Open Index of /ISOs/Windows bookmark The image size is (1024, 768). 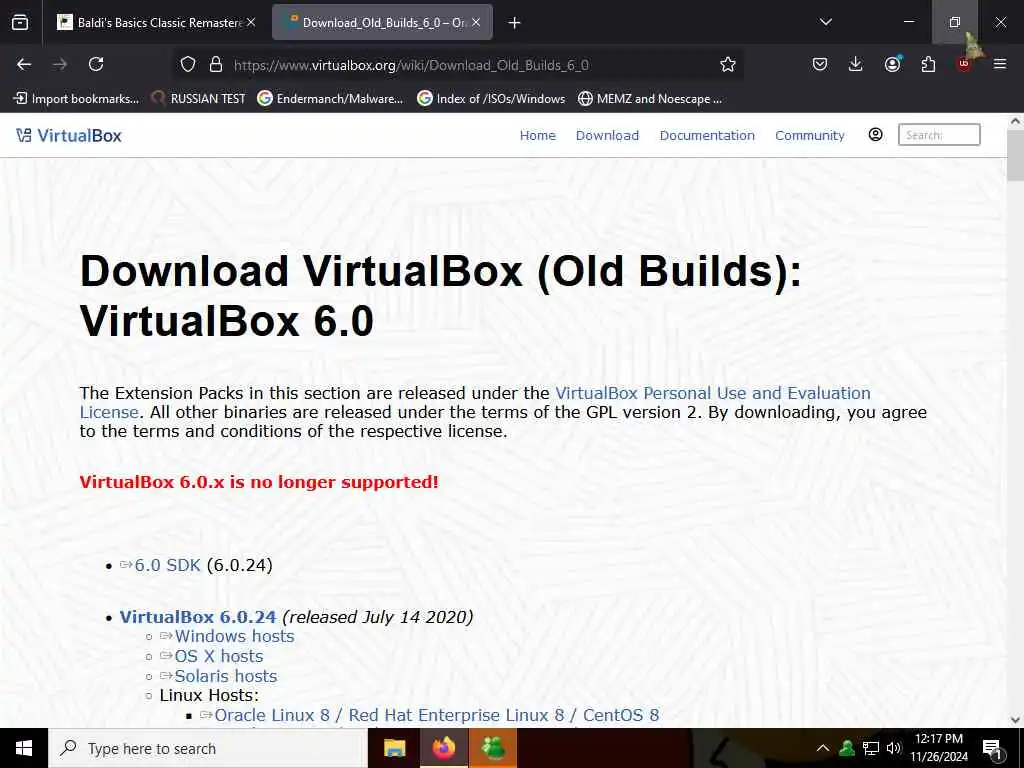pyautogui.click(x=491, y=99)
